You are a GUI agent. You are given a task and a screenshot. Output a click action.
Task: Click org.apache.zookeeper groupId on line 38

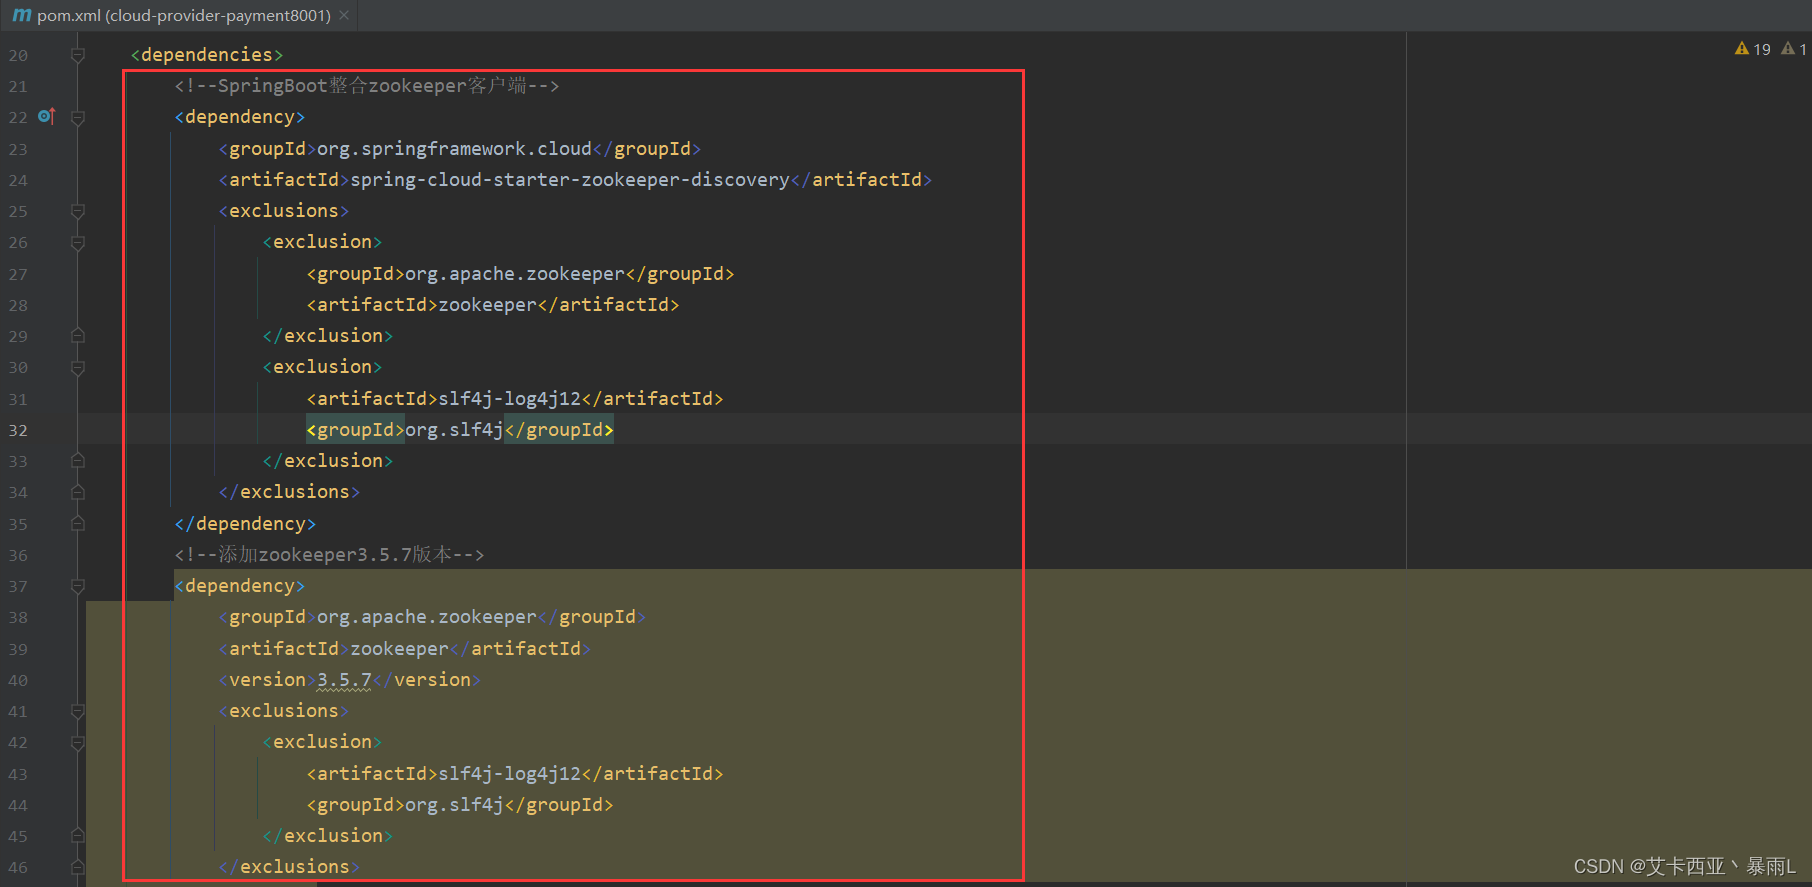(427, 617)
